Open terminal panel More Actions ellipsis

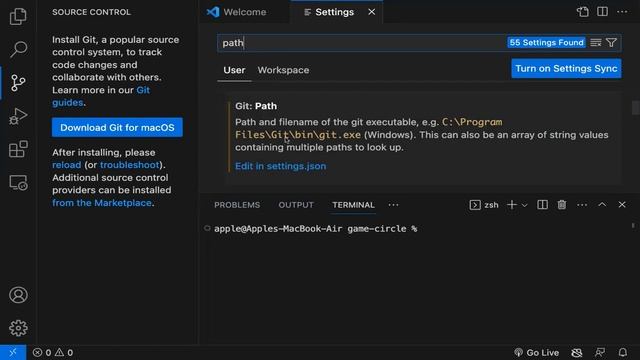point(582,205)
